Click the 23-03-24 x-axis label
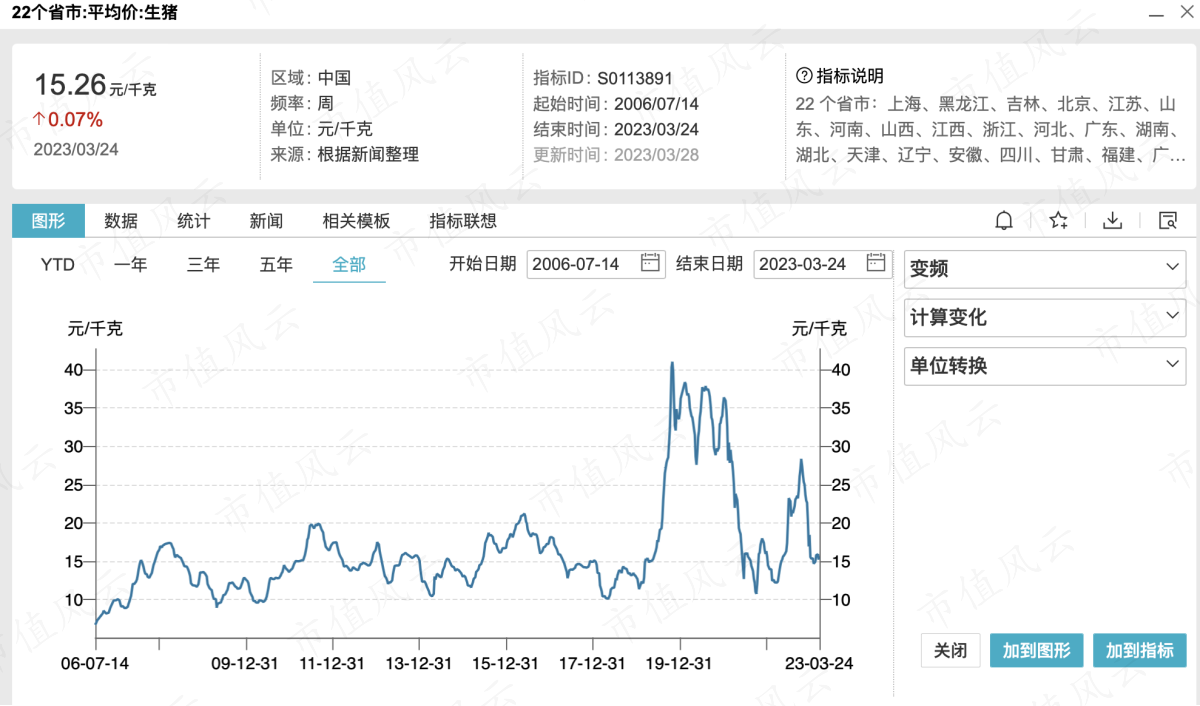 [820, 663]
